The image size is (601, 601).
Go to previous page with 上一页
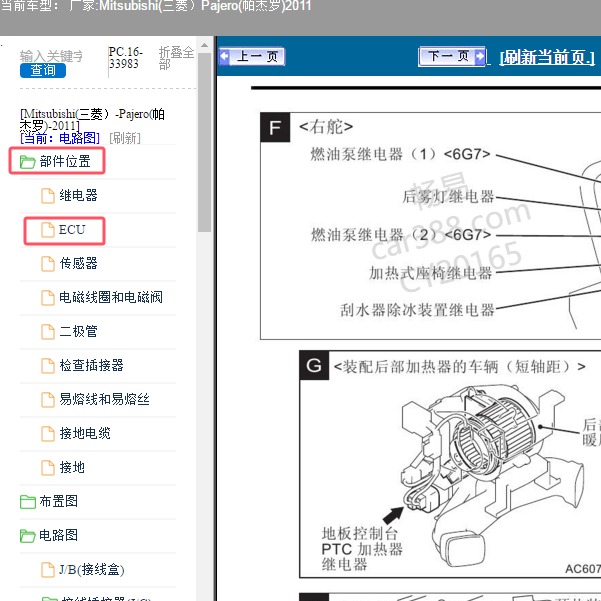click(251, 57)
